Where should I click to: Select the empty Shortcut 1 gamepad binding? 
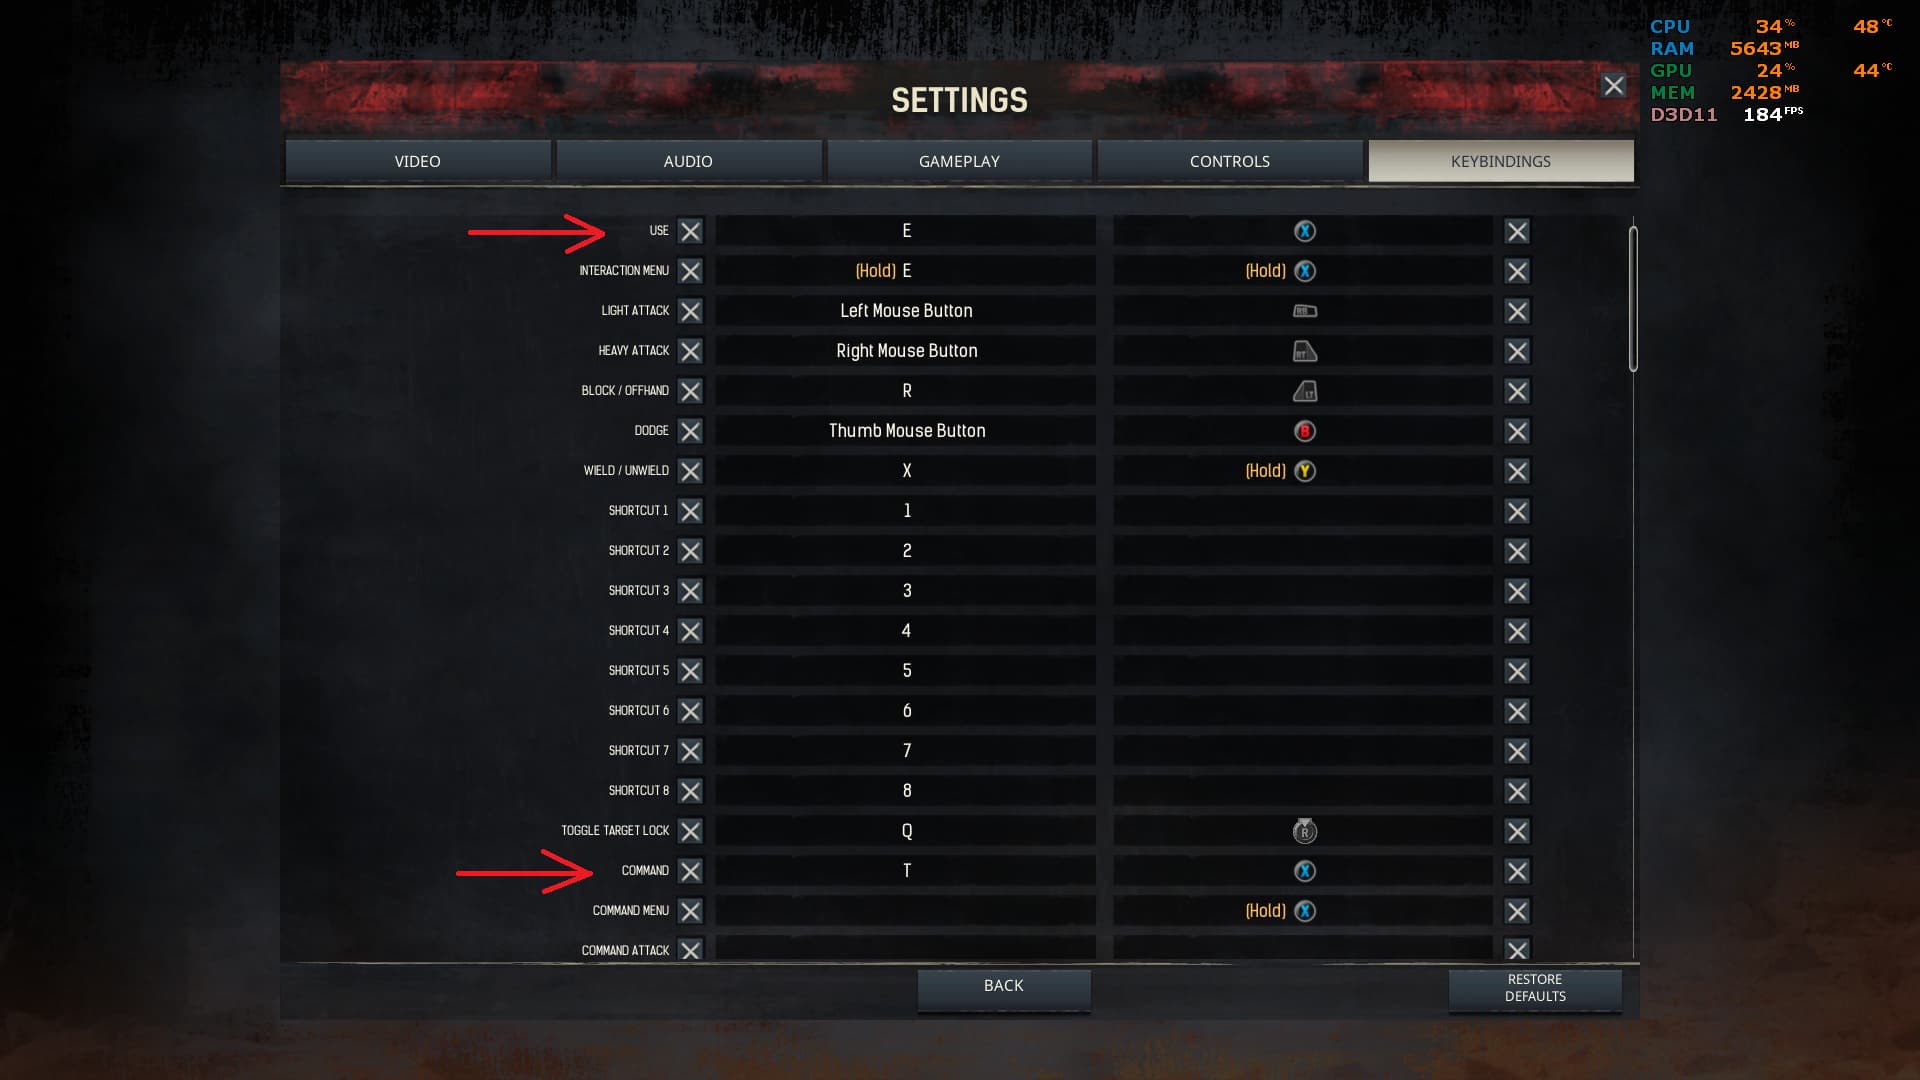pyautogui.click(x=1303, y=511)
